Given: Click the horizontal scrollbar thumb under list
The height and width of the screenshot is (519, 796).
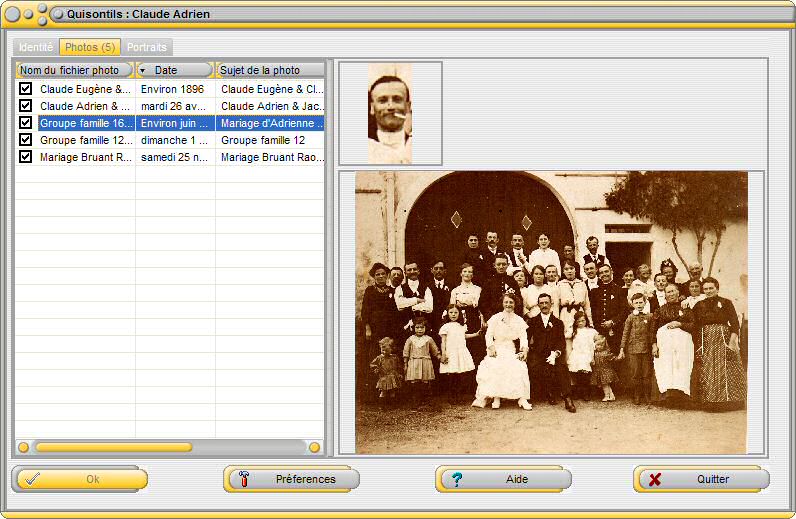Looking at the screenshot, I should [112, 447].
